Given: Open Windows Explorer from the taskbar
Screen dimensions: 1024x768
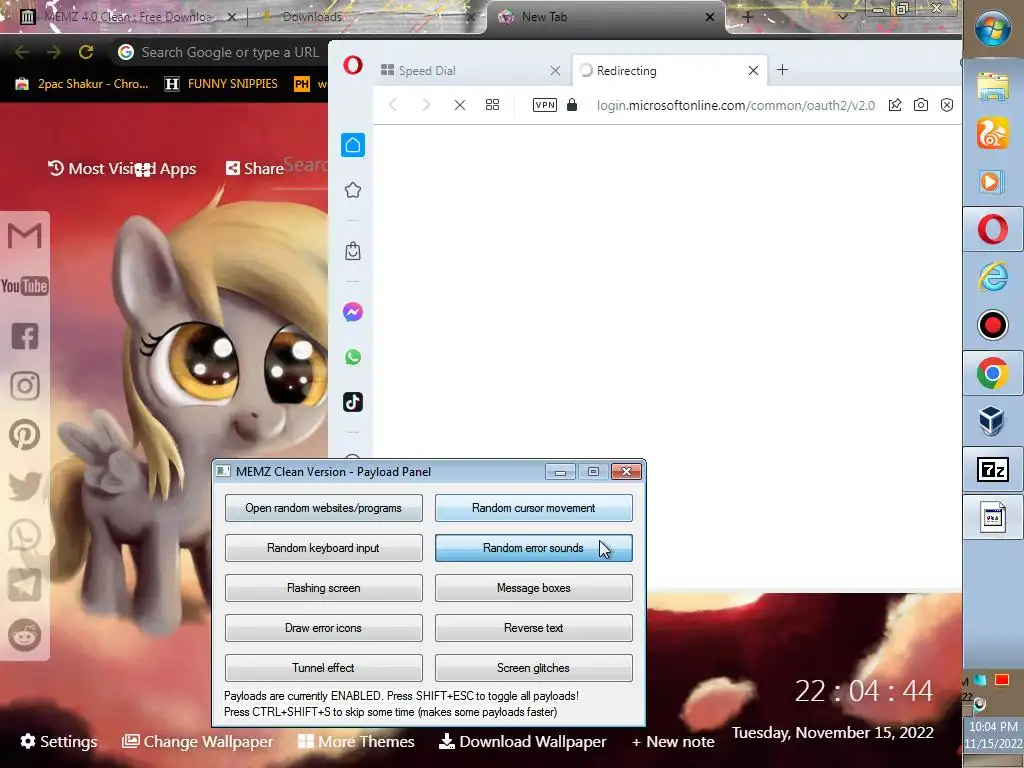Looking at the screenshot, I should coord(993,86).
